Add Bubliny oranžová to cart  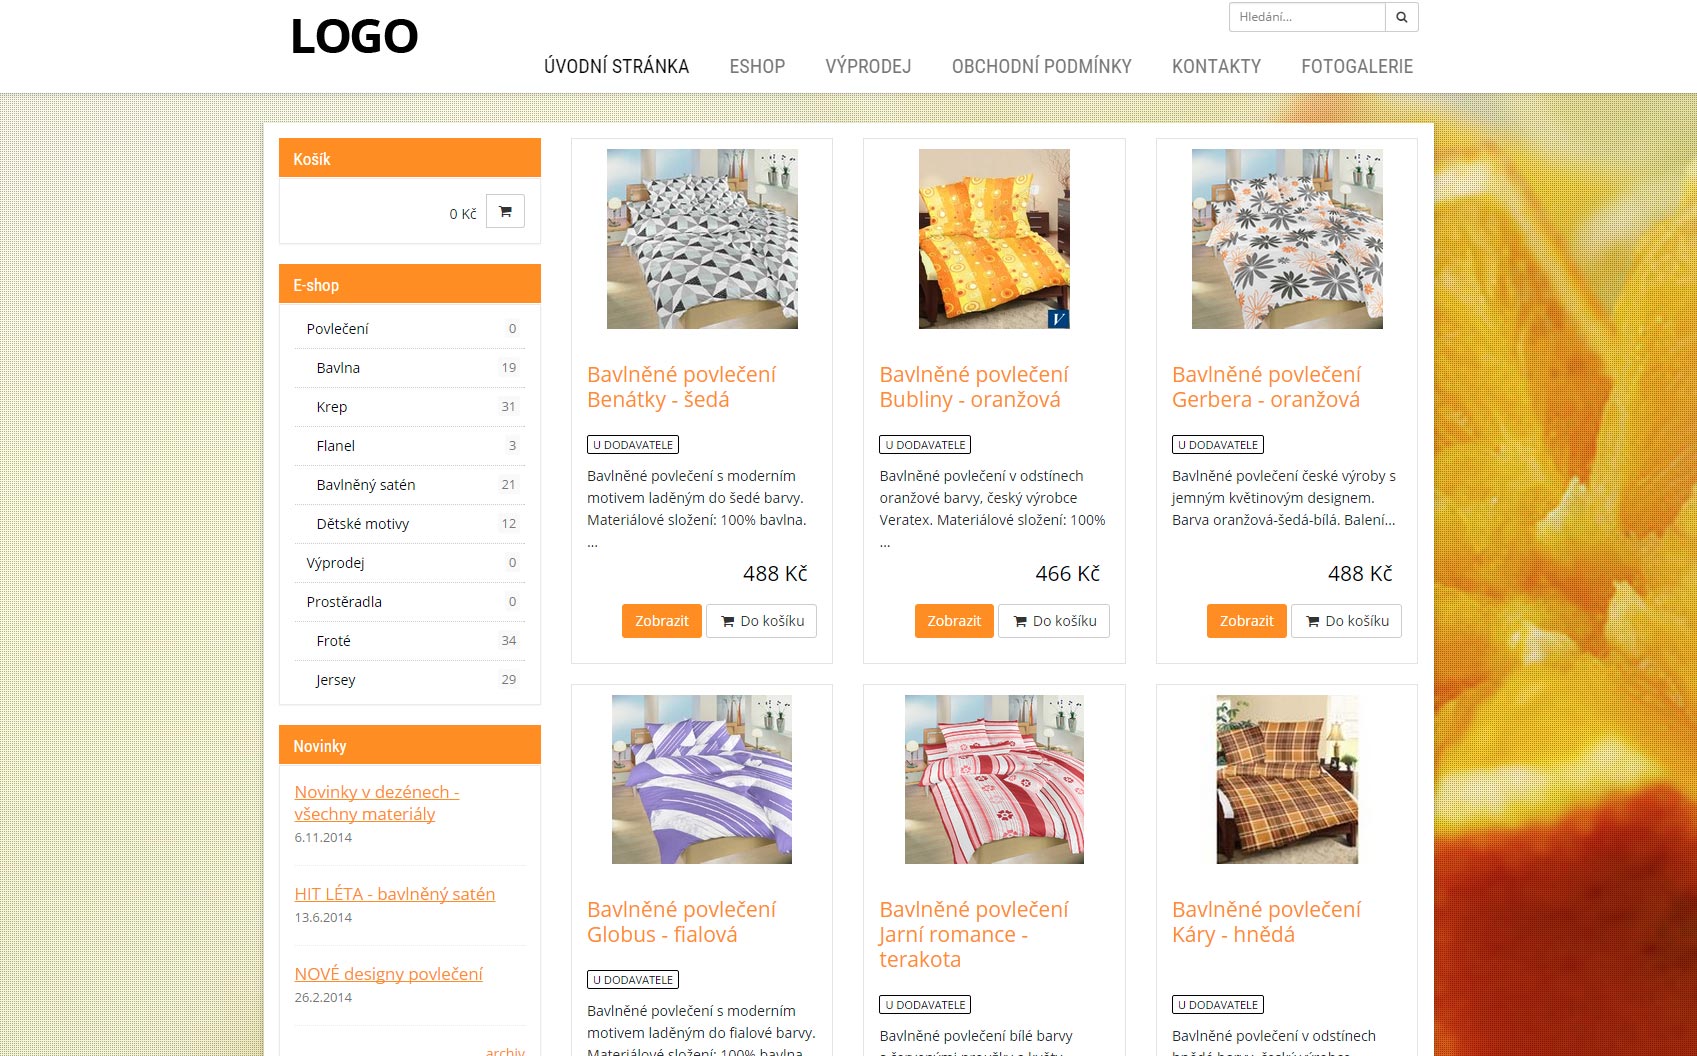click(x=1054, y=621)
